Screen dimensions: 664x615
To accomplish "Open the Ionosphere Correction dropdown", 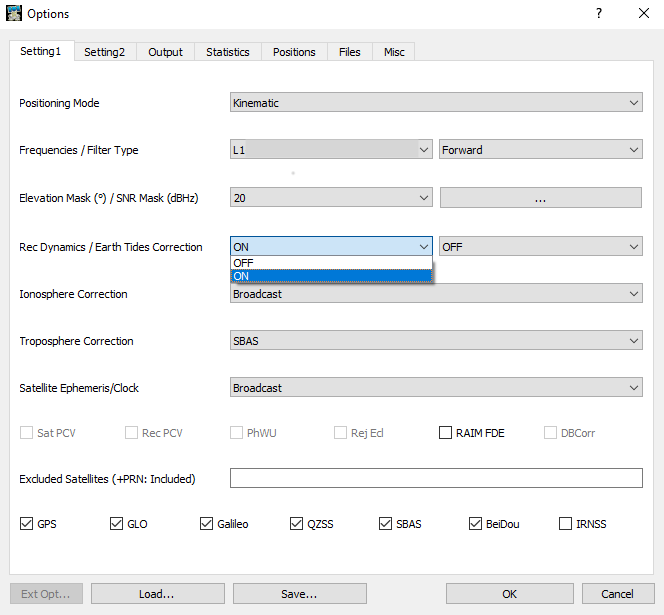I will [436, 294].
